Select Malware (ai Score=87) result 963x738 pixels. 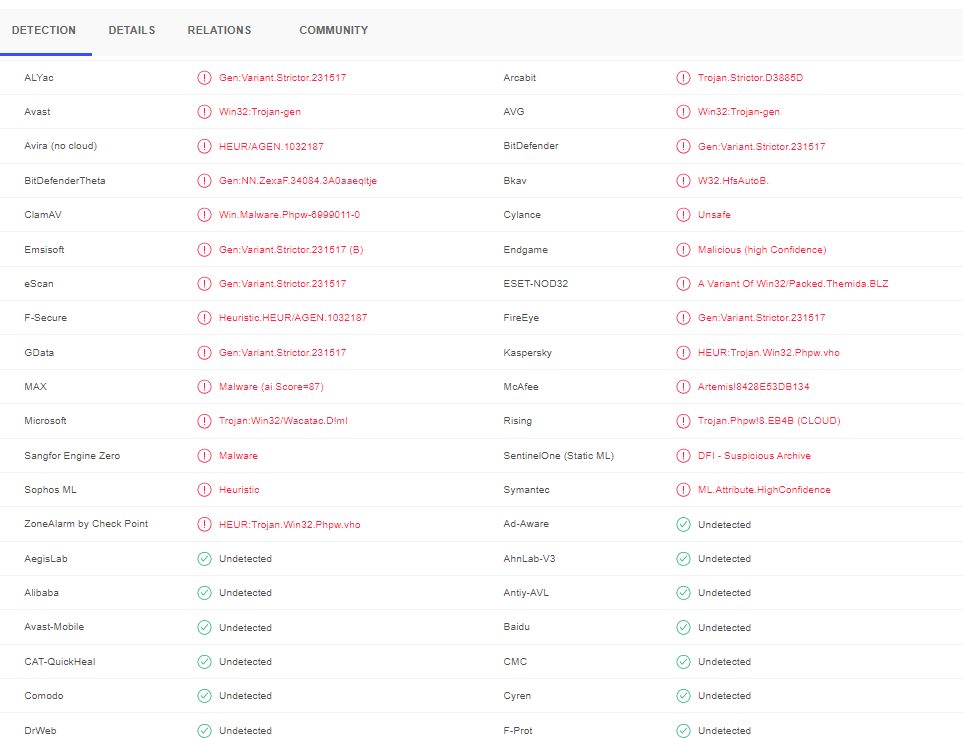(x=271, y=387)
